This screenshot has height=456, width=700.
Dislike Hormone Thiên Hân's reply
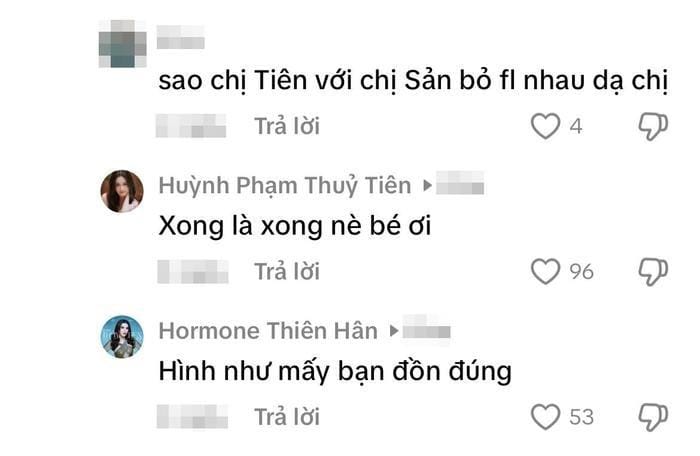pos(653,417)
